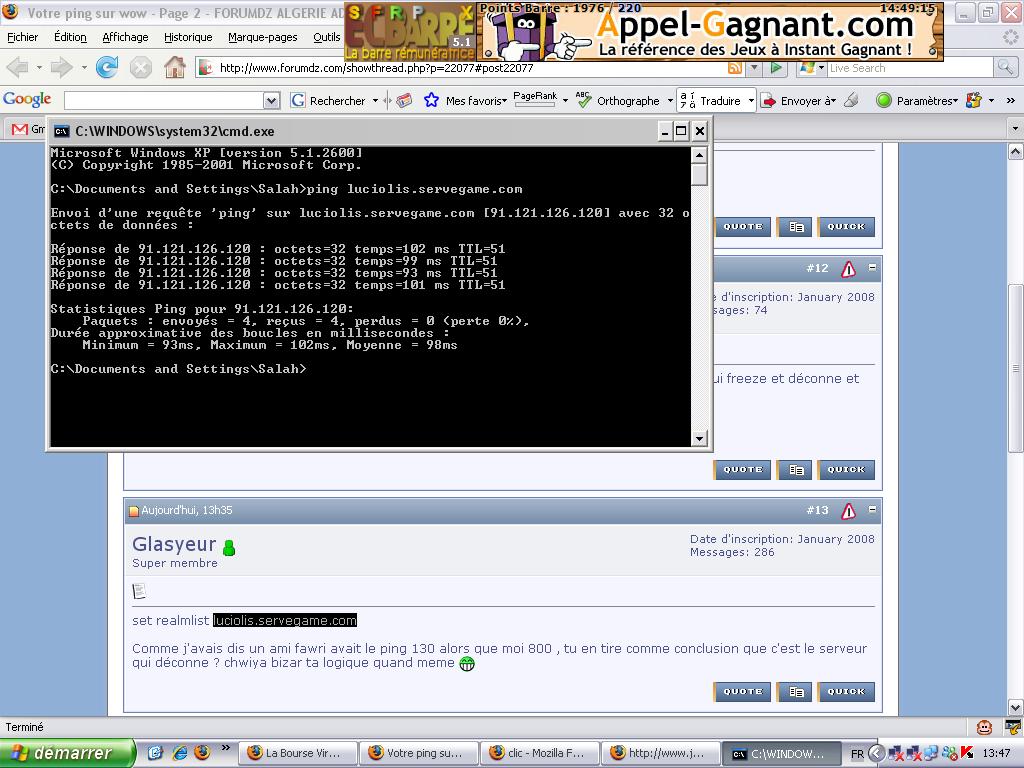This screenshot has height=768, width=1024.
Task: Click the Windows démarrer start button
Action: click(66, 753)
